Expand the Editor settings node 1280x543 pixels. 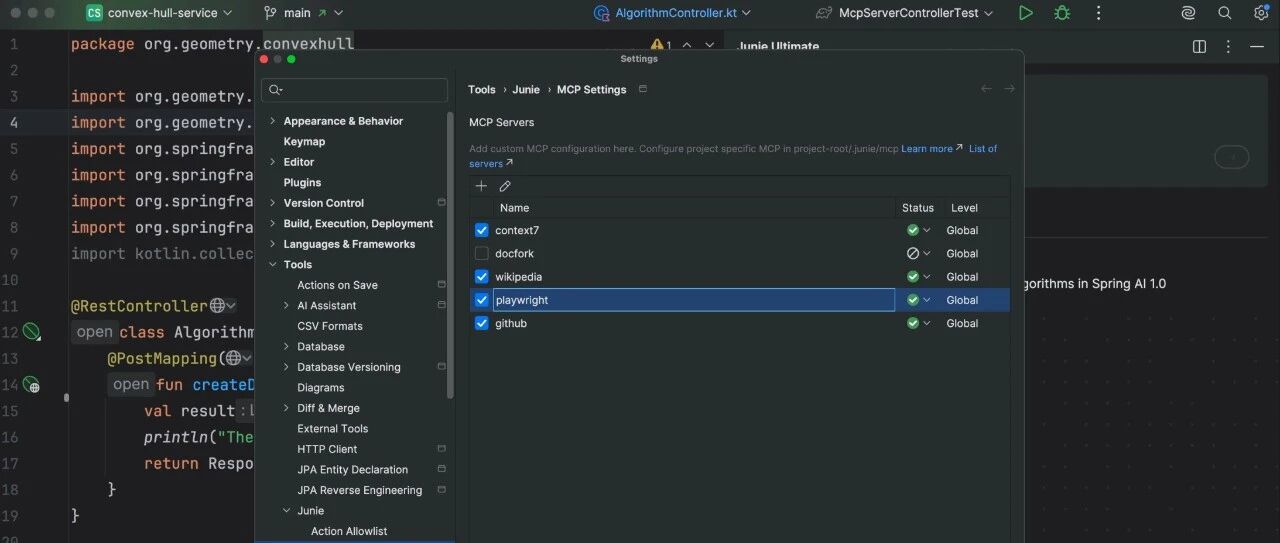pyautogui.click(x=273, y=162)
